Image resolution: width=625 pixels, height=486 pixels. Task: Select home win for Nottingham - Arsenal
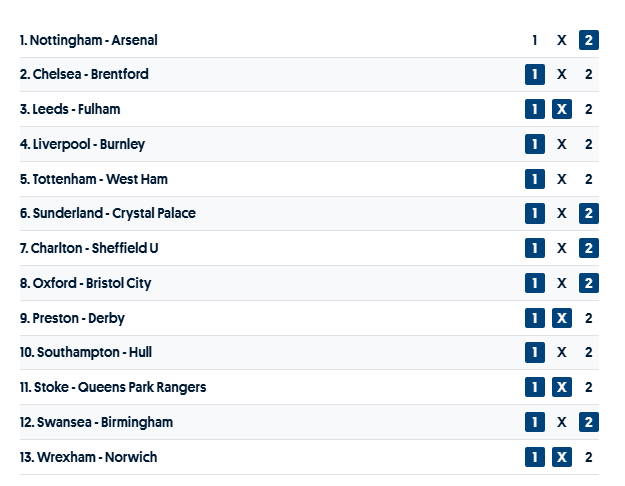[535, 40]
